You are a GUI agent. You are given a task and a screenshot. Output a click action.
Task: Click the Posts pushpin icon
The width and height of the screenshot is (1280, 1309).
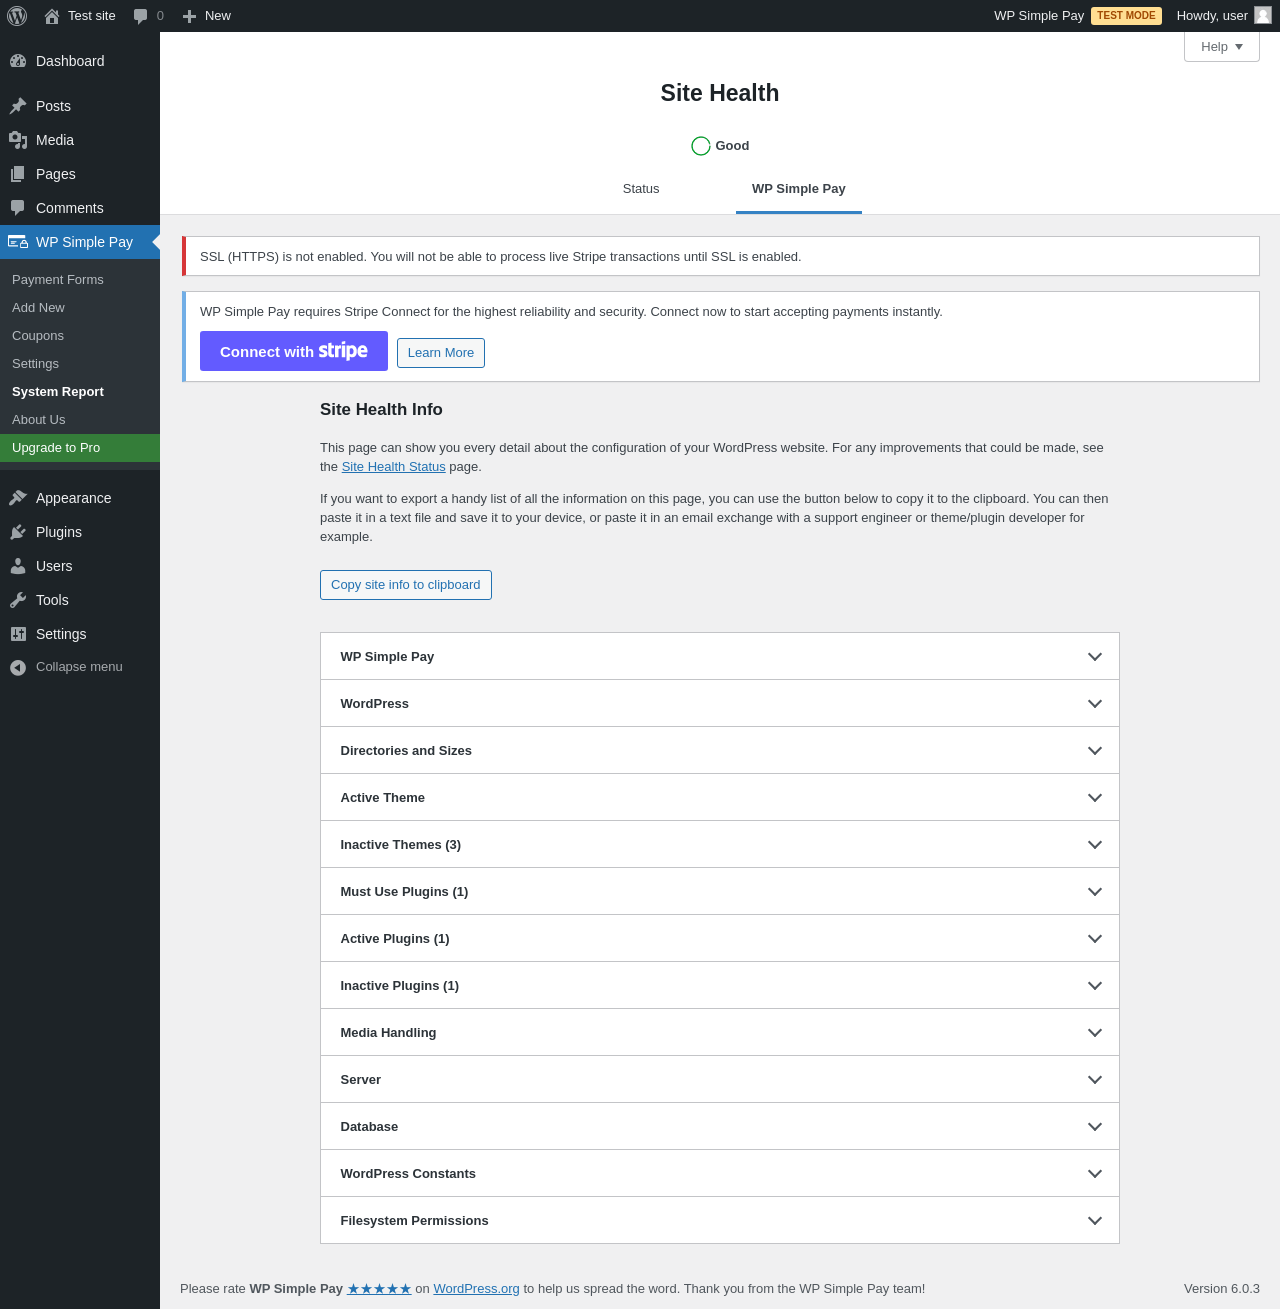click(x=18, y=106)
